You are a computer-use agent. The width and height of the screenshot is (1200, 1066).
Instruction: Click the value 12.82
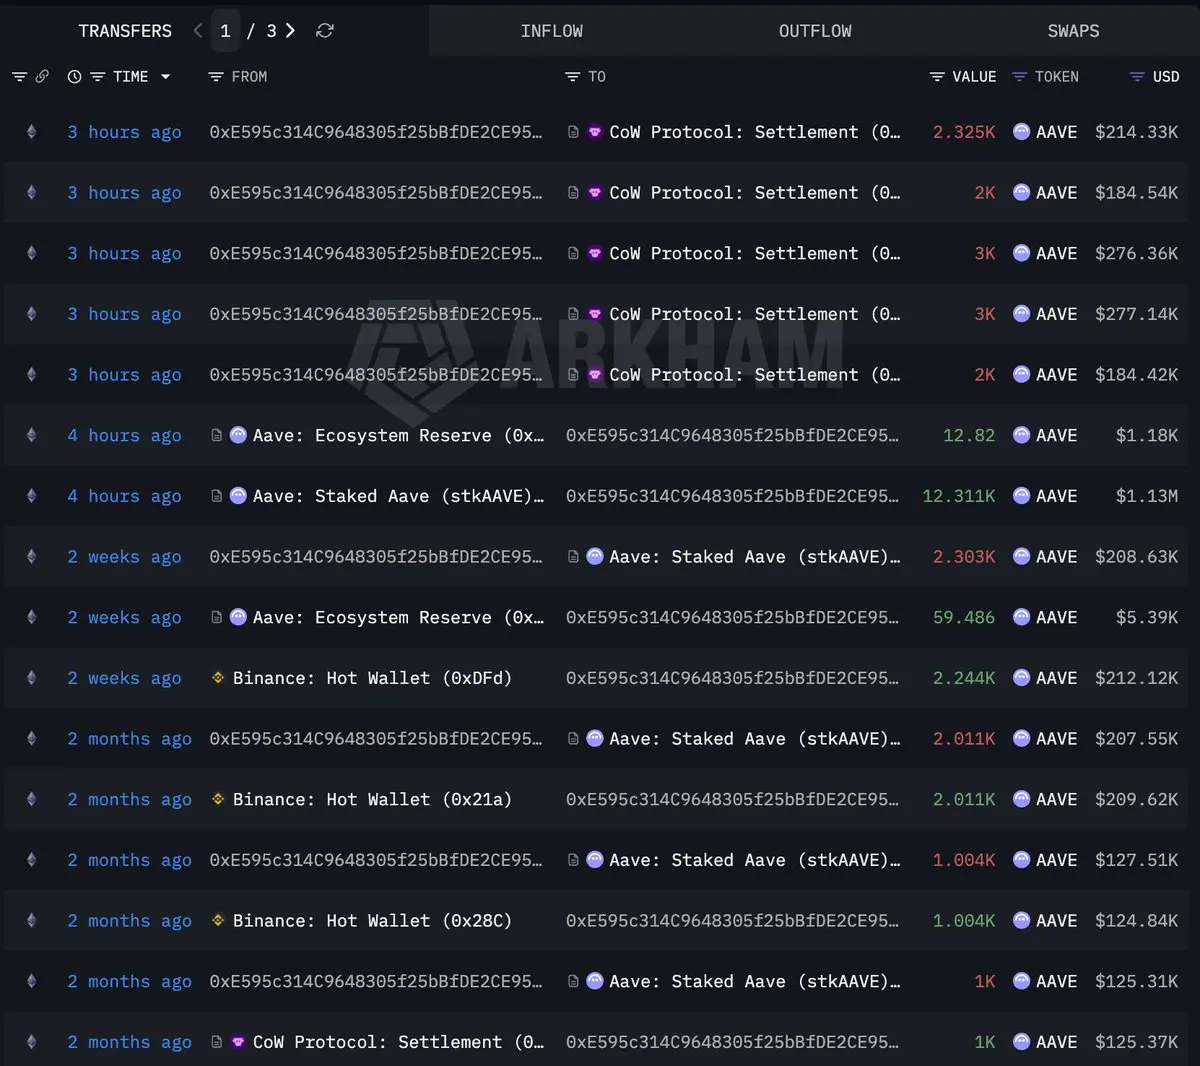(969, 435)
